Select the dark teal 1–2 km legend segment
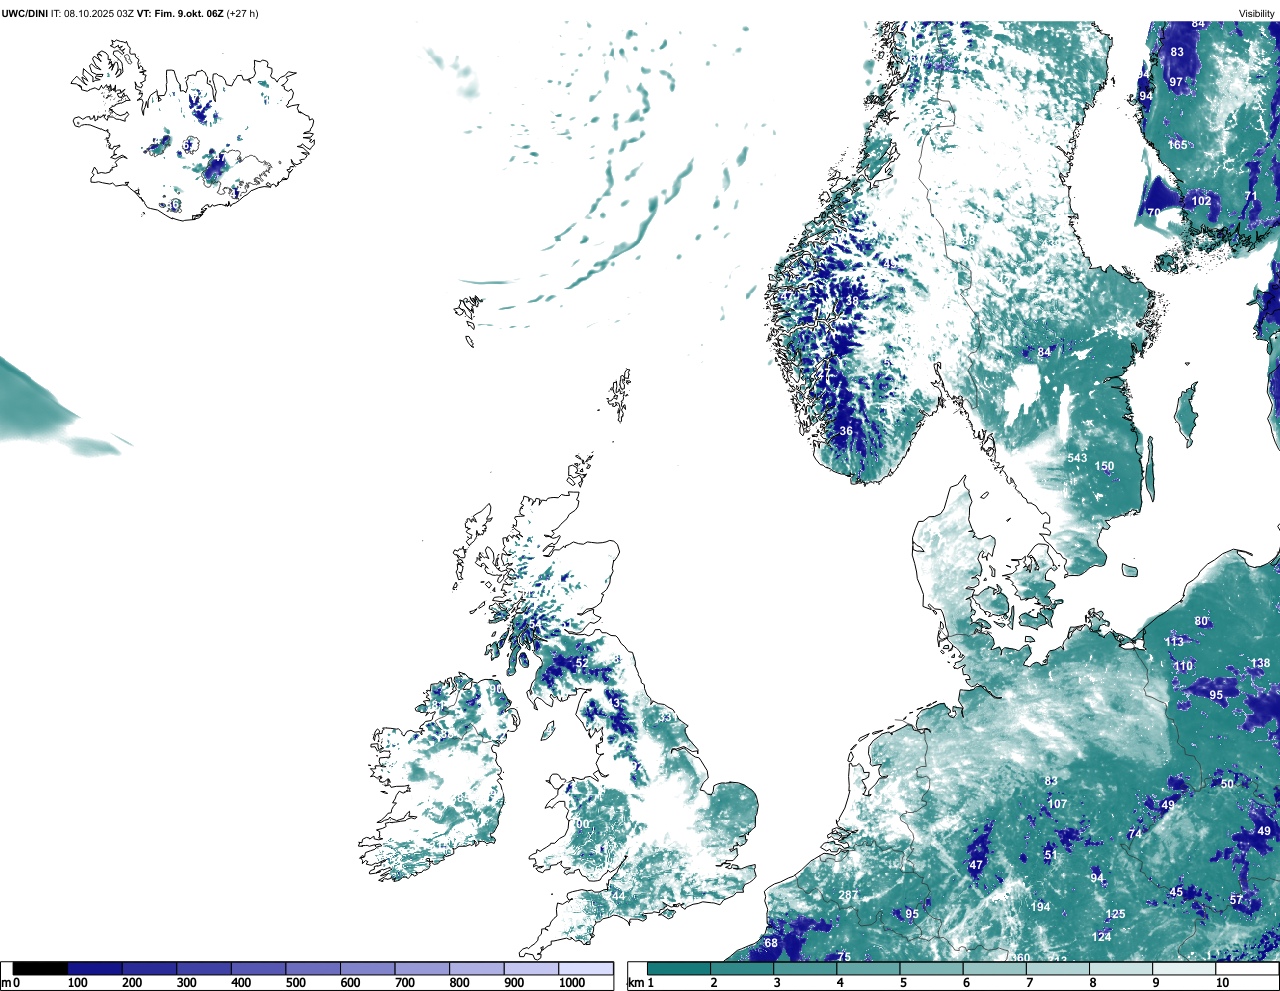Image resolution: width=1280 pixels, height=991 pixels. point(679,968)
